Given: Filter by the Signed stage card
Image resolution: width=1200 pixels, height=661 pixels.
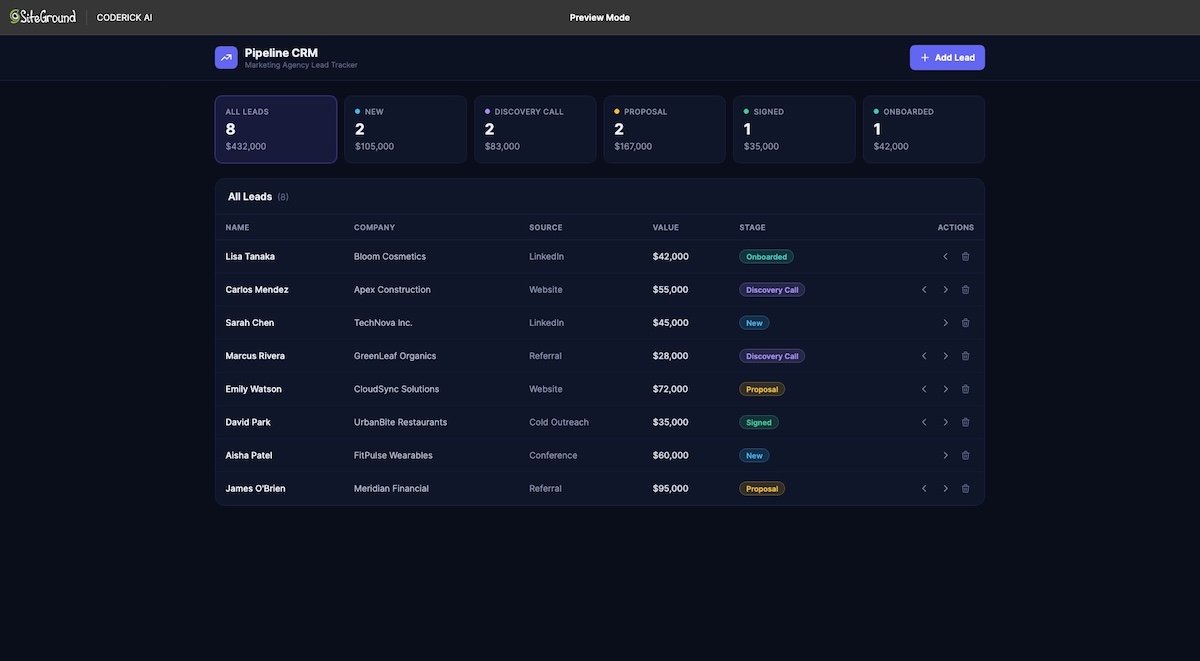Looking at the screenshot, I should [794, 129].
